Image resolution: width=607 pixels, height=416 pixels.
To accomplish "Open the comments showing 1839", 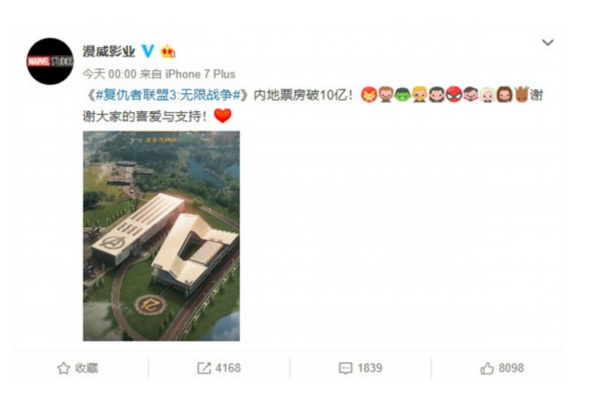I will point(360,368).
